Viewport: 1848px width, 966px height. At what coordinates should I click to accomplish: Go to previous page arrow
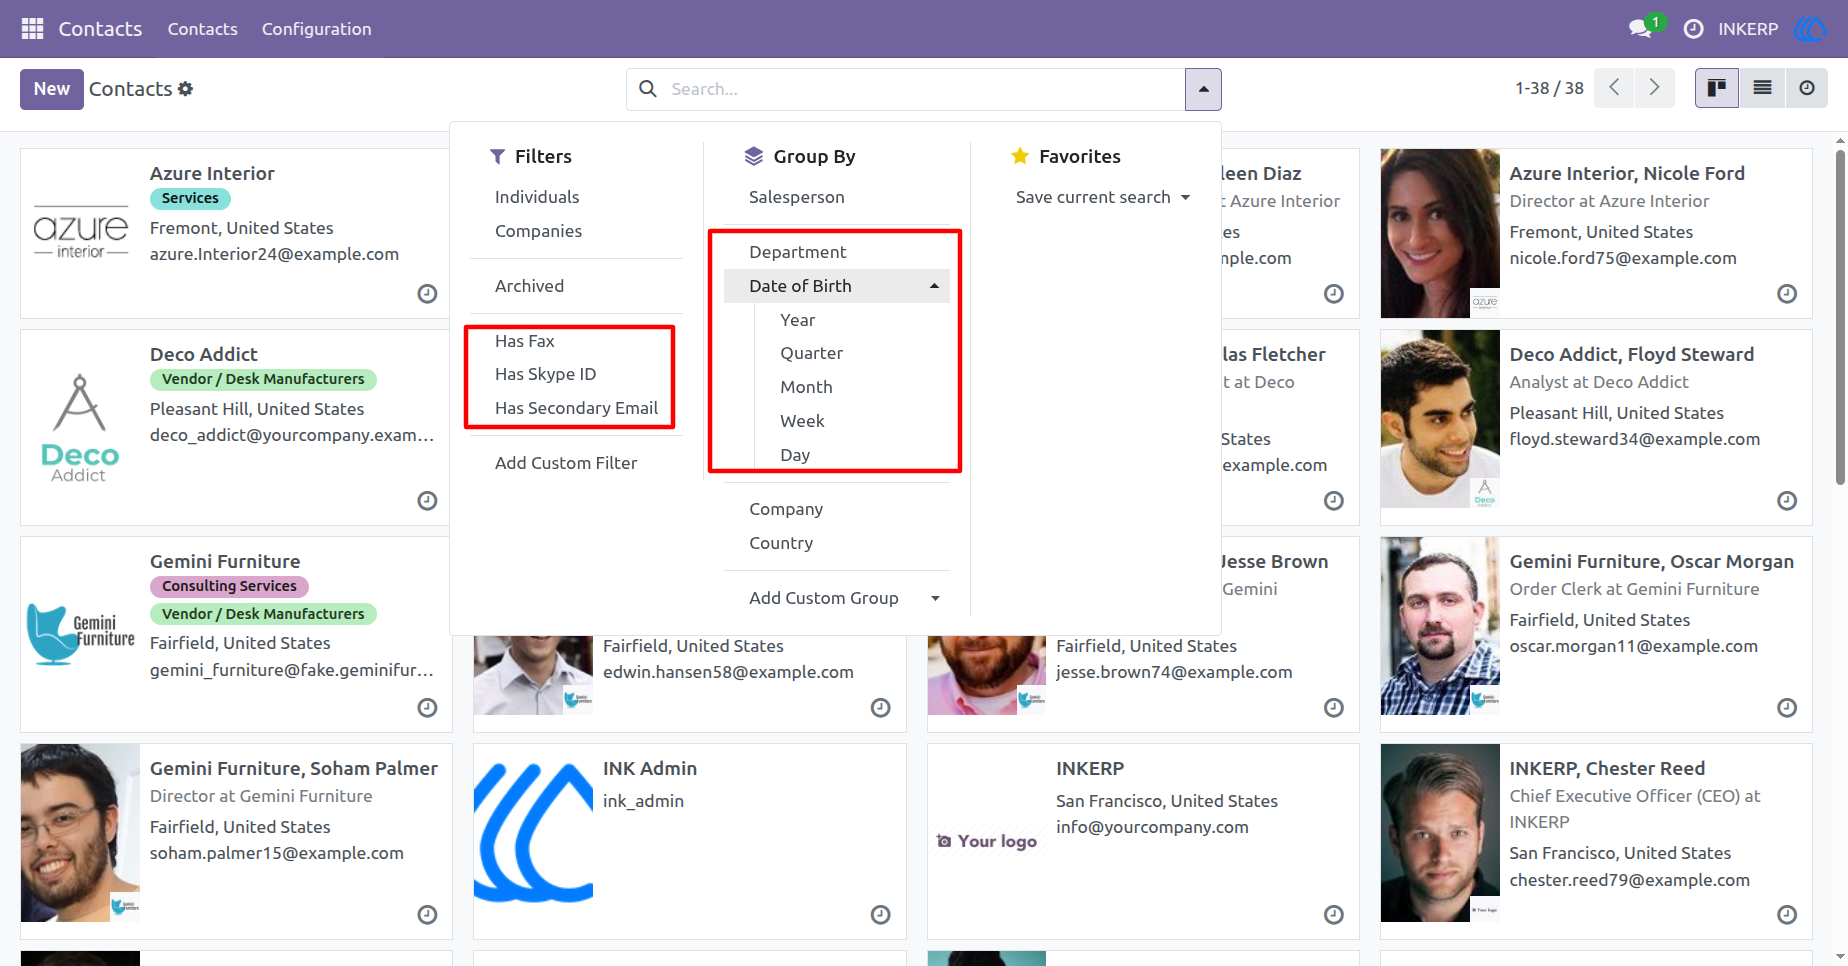[1614, 88]
